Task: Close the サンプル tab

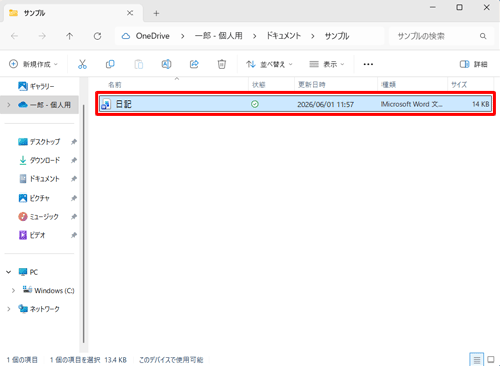Action: [130, 13]
